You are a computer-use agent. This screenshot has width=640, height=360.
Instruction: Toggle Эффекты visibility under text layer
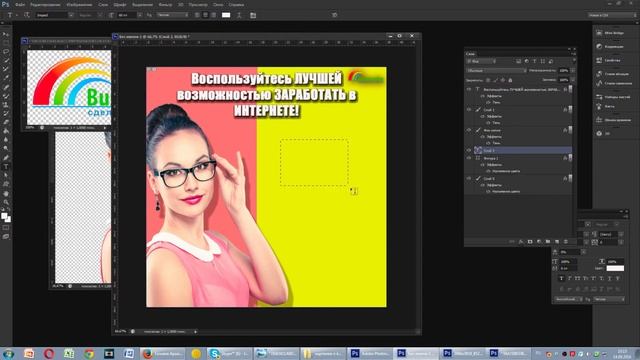click(482, 96)
